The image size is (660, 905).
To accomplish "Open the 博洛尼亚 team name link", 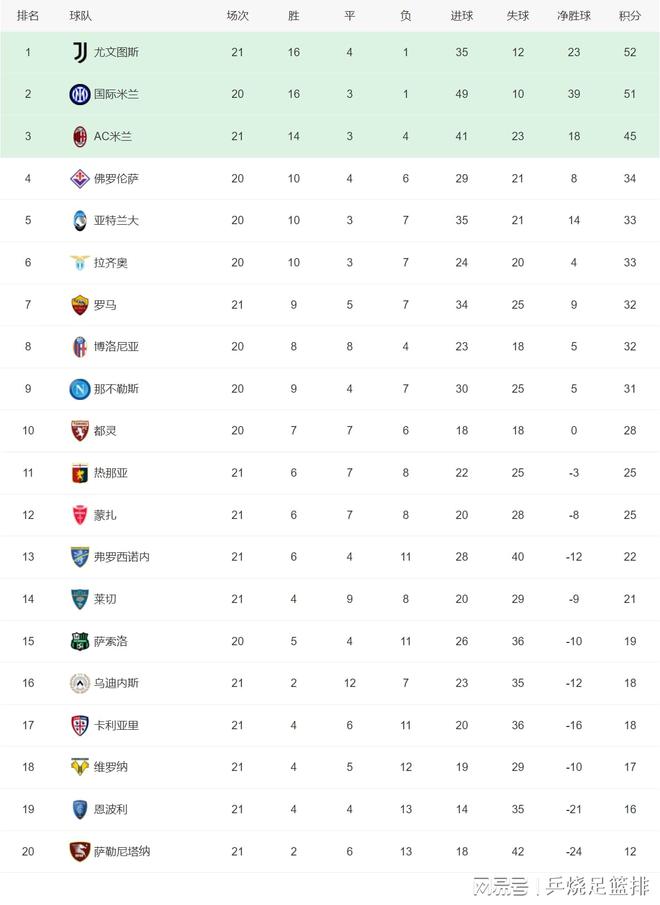I will 116,347.
